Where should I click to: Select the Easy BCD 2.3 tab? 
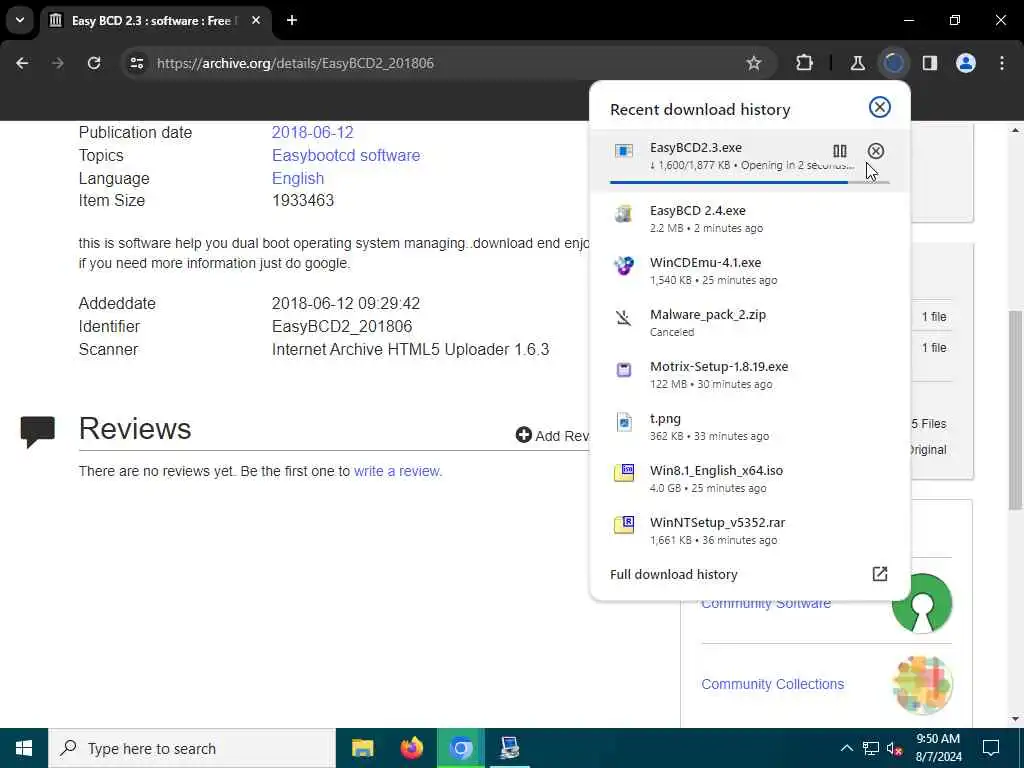click(155, 20)
